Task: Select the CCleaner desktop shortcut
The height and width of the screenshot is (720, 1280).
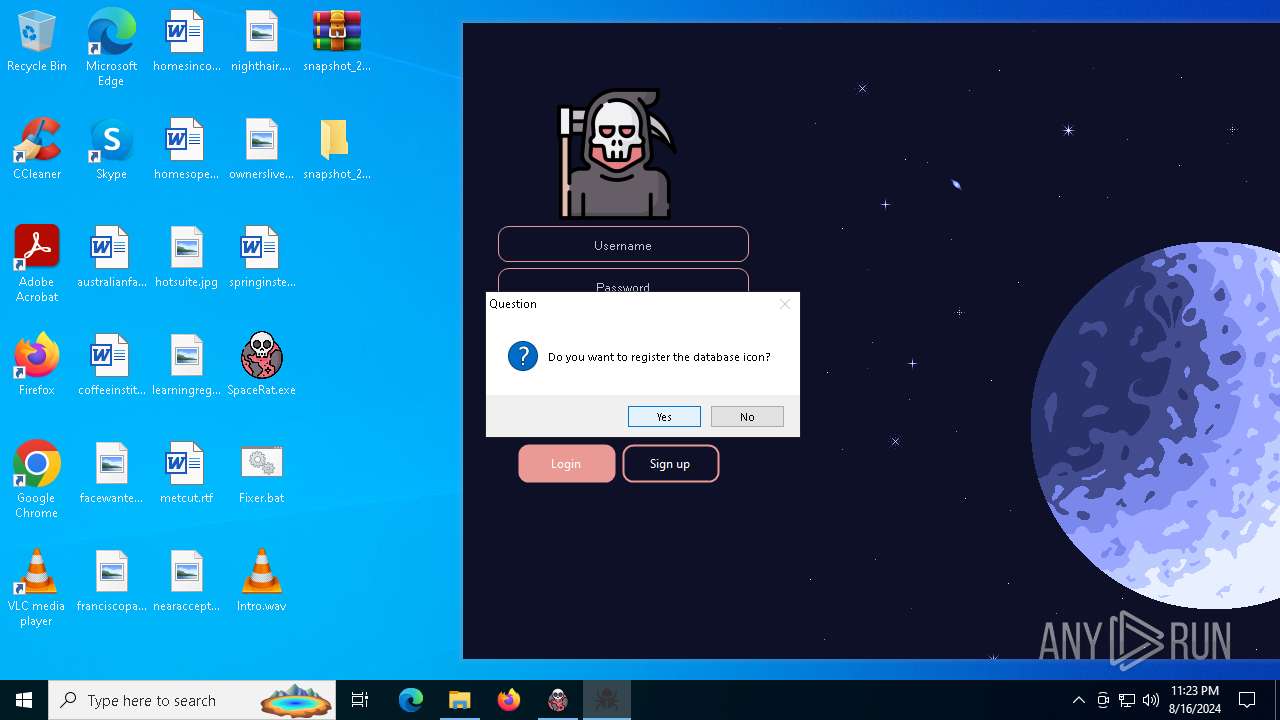Action: coord(37,151)
